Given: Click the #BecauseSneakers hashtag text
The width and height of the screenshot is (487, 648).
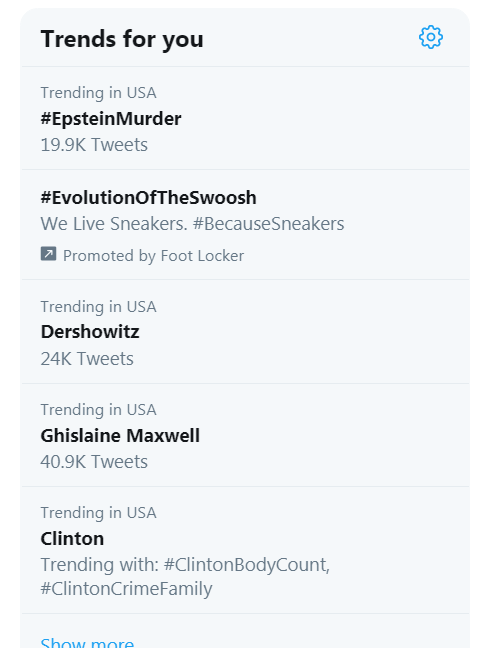Looking at the screenshot, I should 268,224.
